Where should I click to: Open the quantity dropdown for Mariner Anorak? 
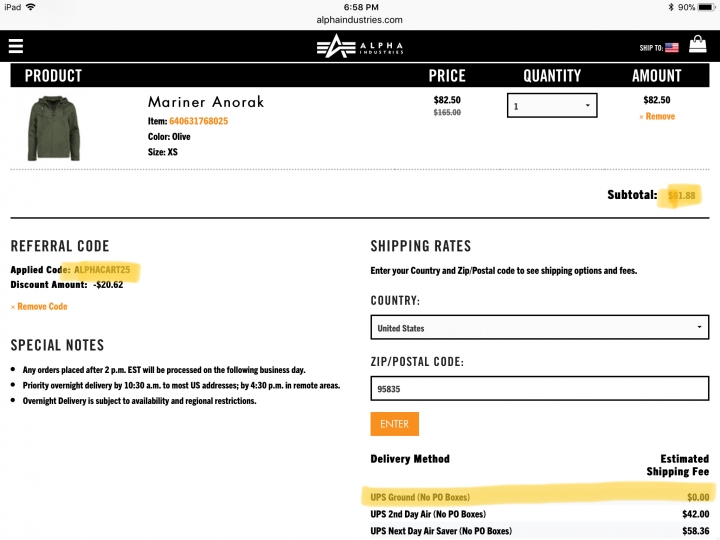click(552, 106)
